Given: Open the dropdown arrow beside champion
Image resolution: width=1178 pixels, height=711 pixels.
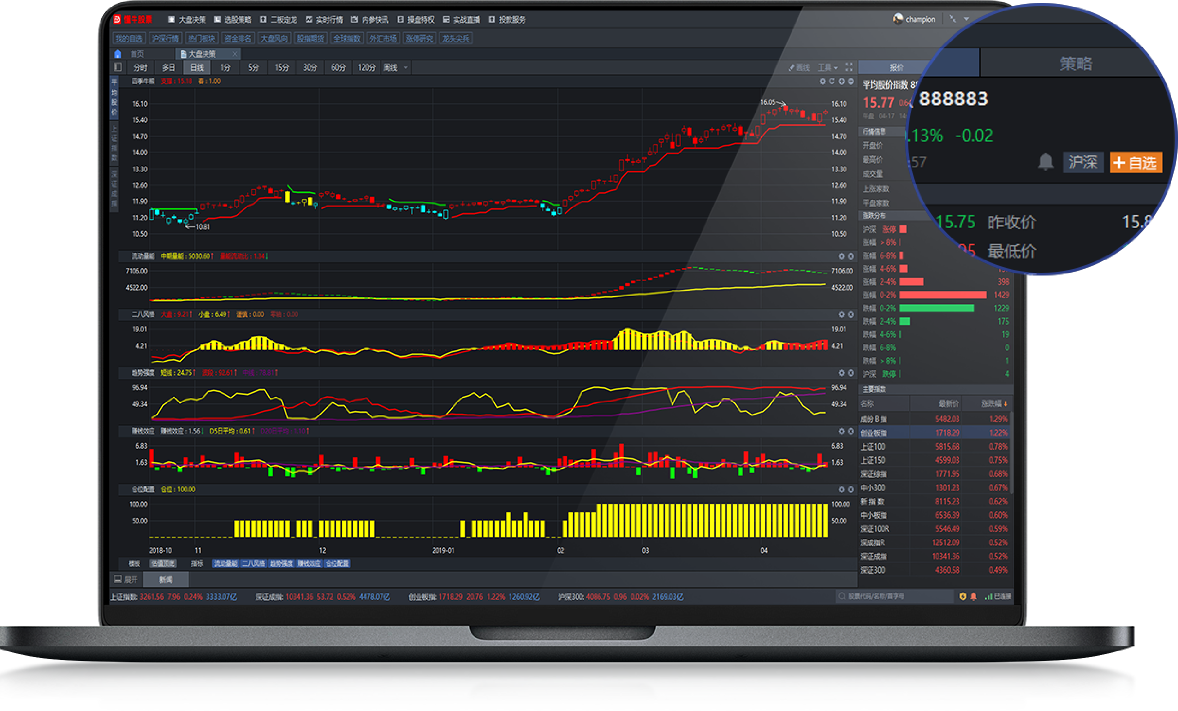Looking at the screenshot, I should [966, 19].
